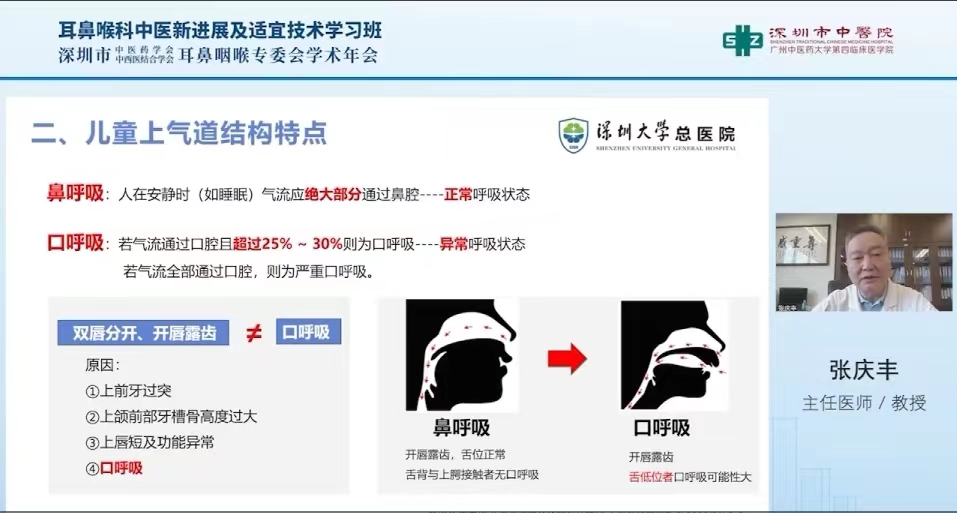This screenshot has width=957, height=513.
Task: Click the speaker webcam video
Action: 863,262
